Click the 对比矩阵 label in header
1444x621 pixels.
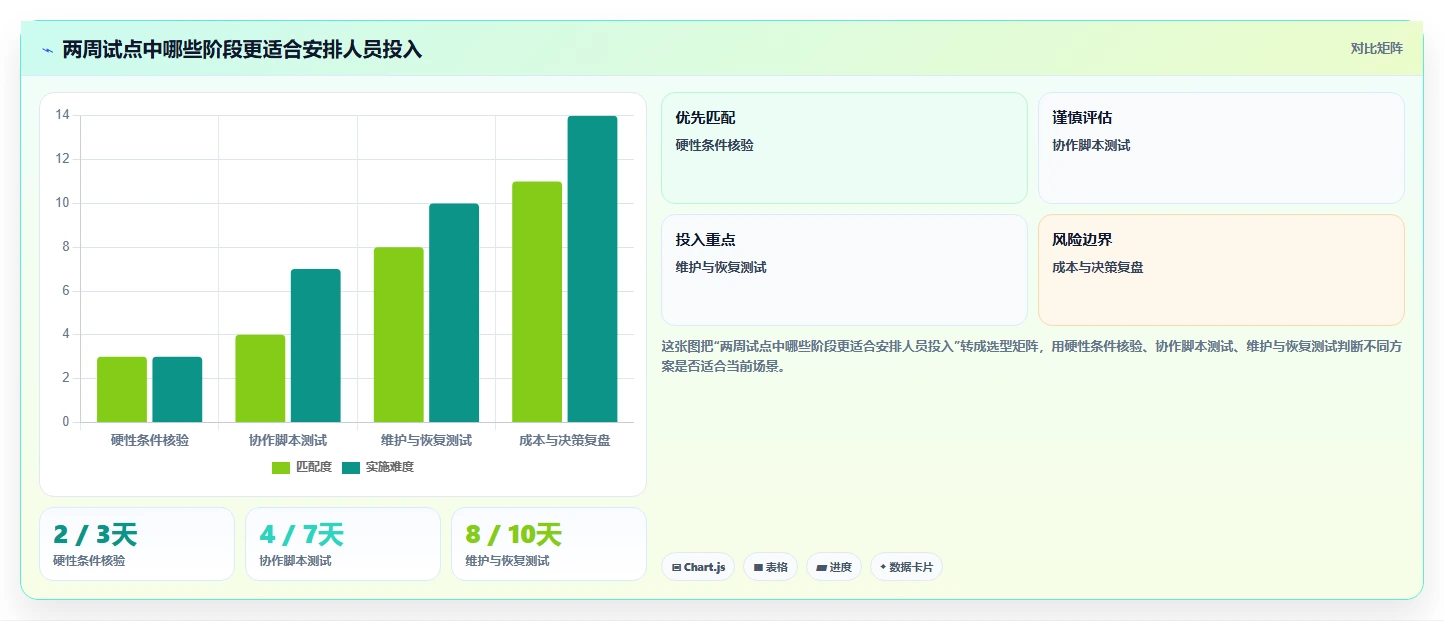click(x=1377, y=49)
